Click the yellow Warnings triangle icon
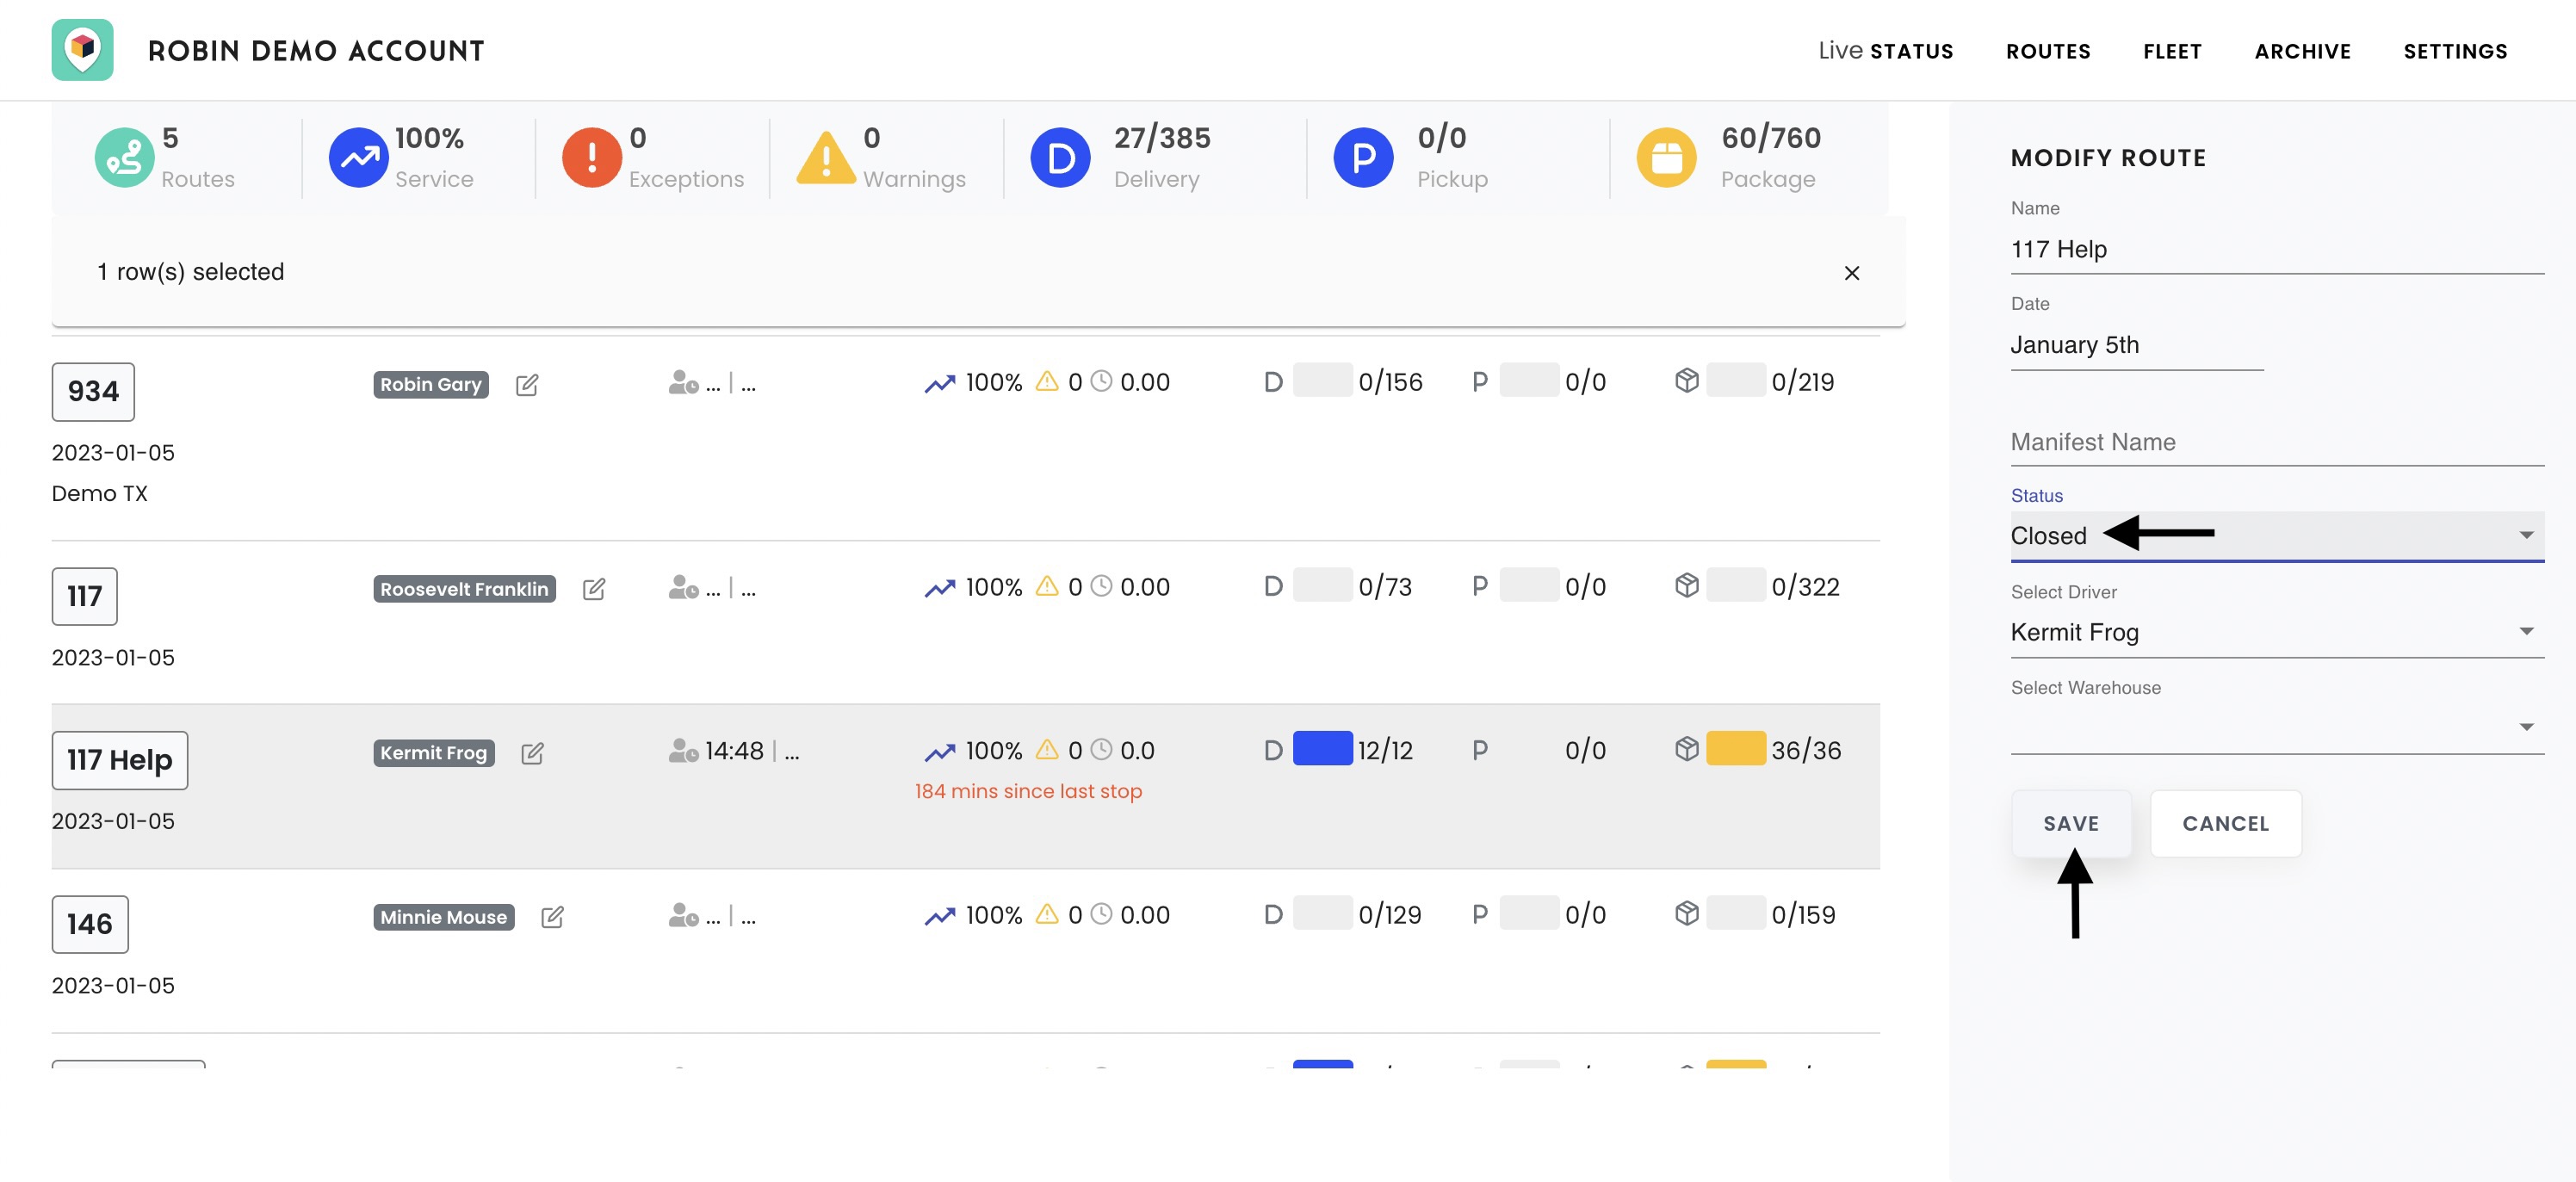This screenshot has height=1182, width=2576. 826,158
